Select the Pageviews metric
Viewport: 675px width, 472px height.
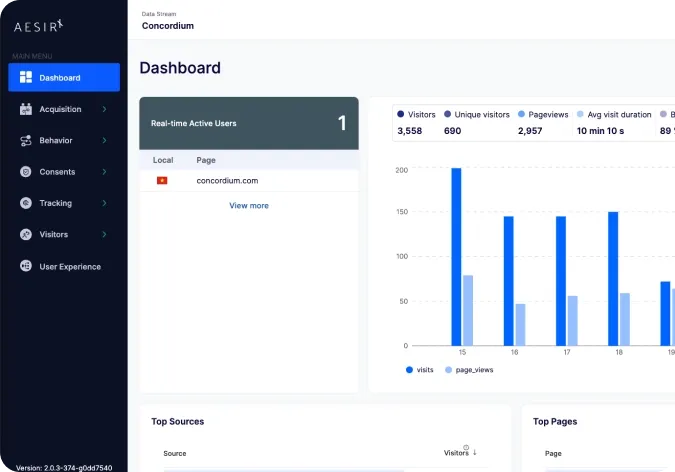tap(543, 123)
